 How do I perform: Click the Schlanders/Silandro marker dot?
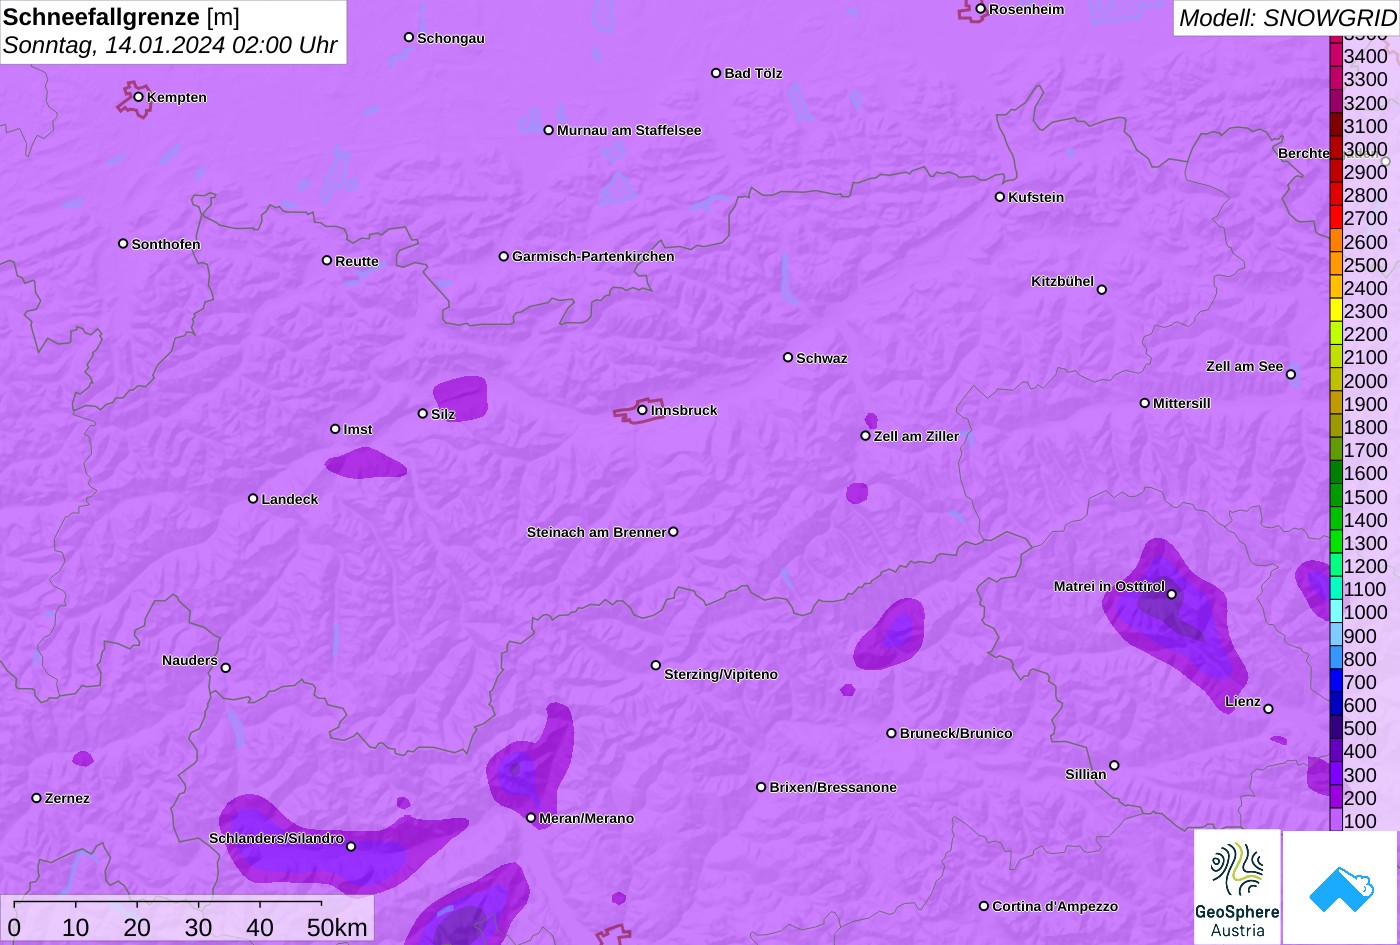351,847
